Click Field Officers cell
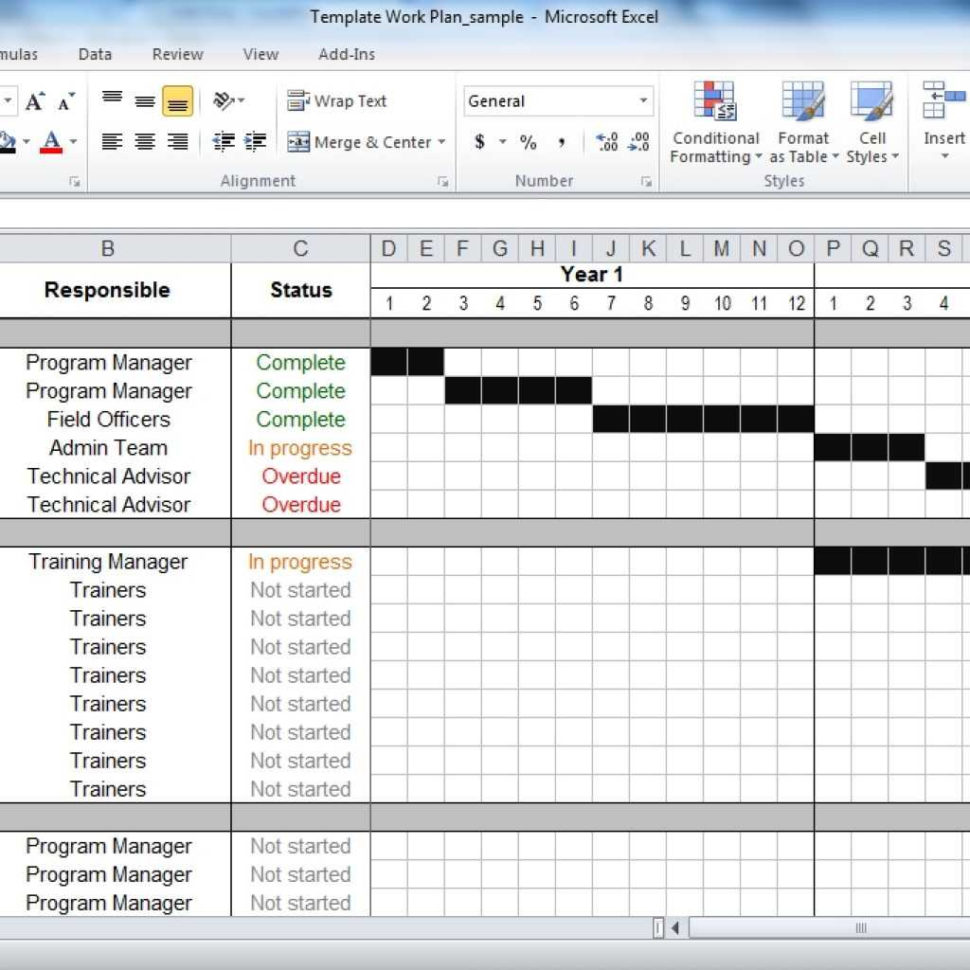970x970 pixels. pyautogui.click(x=108, y=419)
